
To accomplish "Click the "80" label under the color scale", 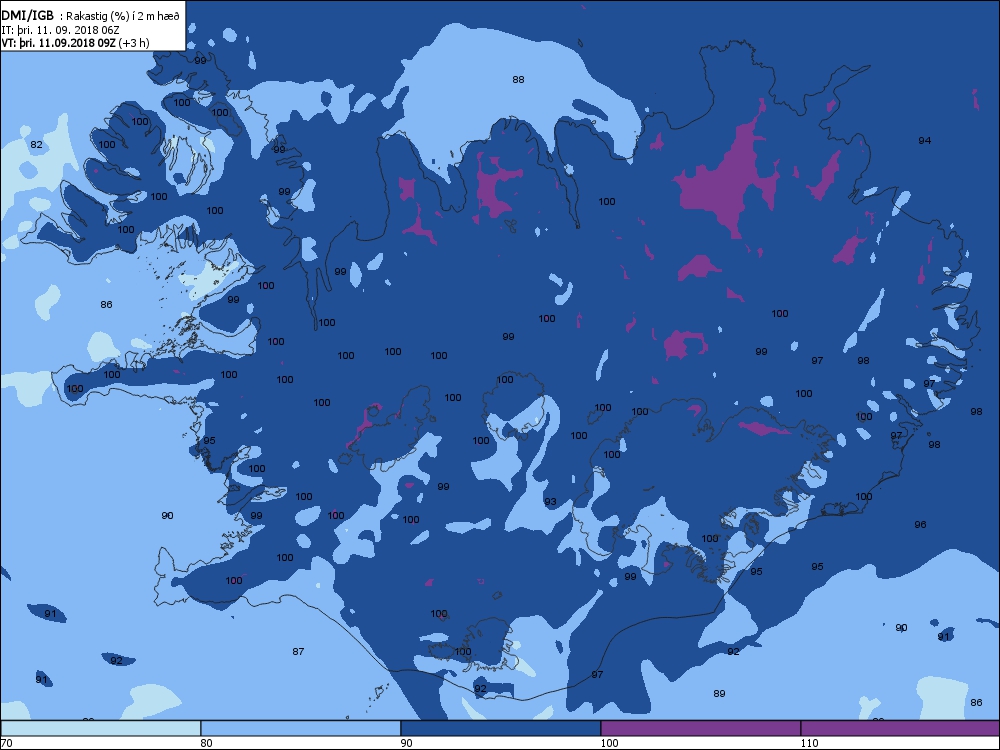I will point(206,743).
